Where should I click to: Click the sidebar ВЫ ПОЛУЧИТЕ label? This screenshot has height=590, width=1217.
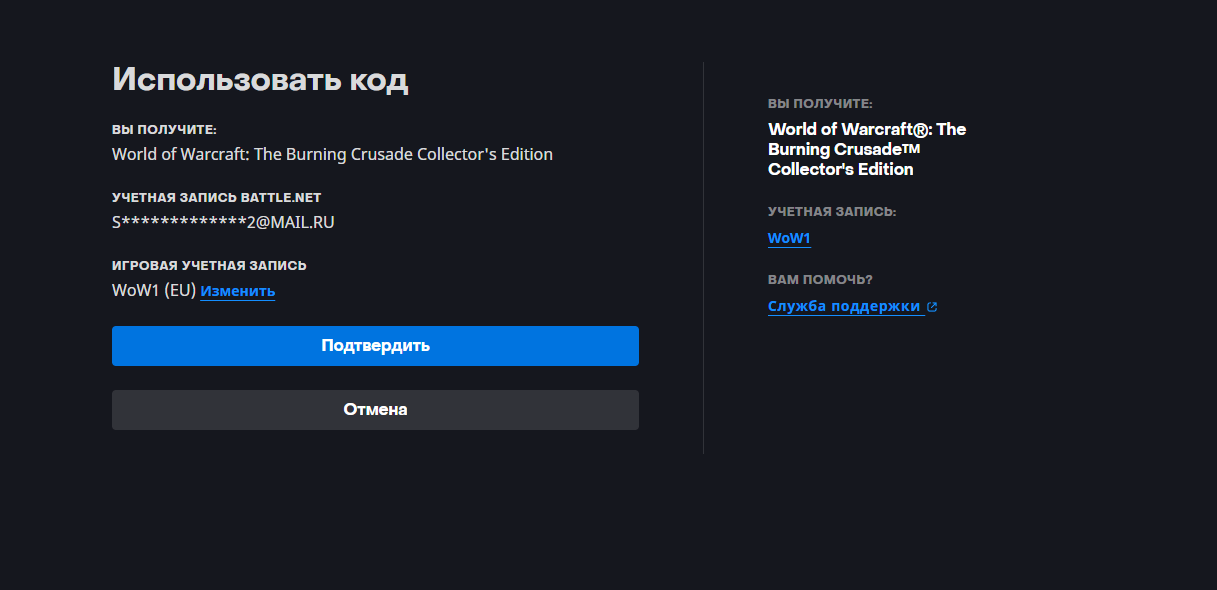point(820,104)
